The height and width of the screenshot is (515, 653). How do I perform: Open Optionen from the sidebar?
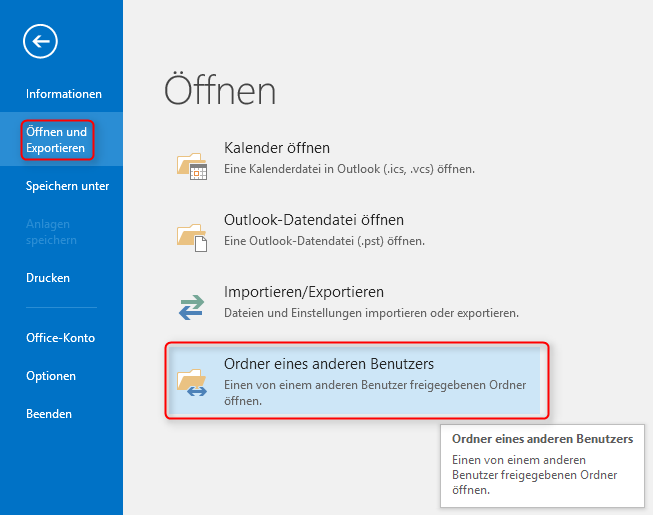tap(51, 376)
